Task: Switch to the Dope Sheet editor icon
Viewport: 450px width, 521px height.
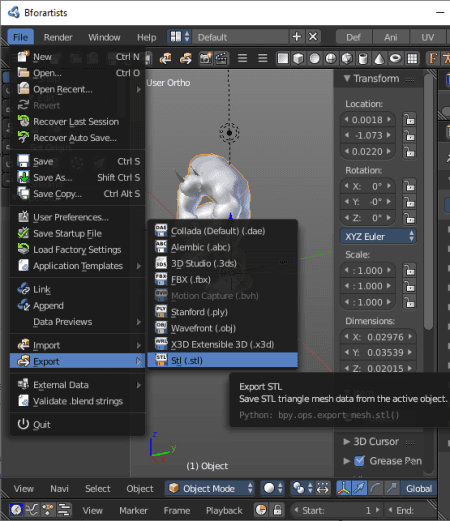Action: 48,510
